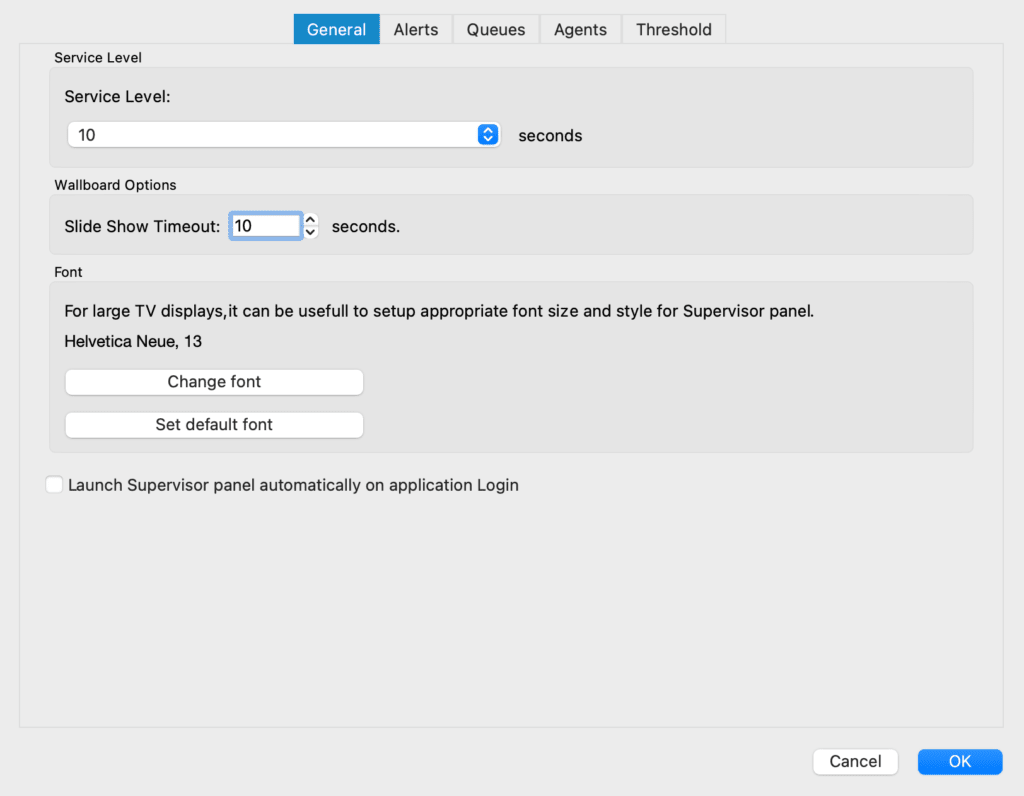Decrease Slide Show Timeout with down arrow
Image resolution: width=1024 pixels, height=796 pixels.
(x=311, y=232)
